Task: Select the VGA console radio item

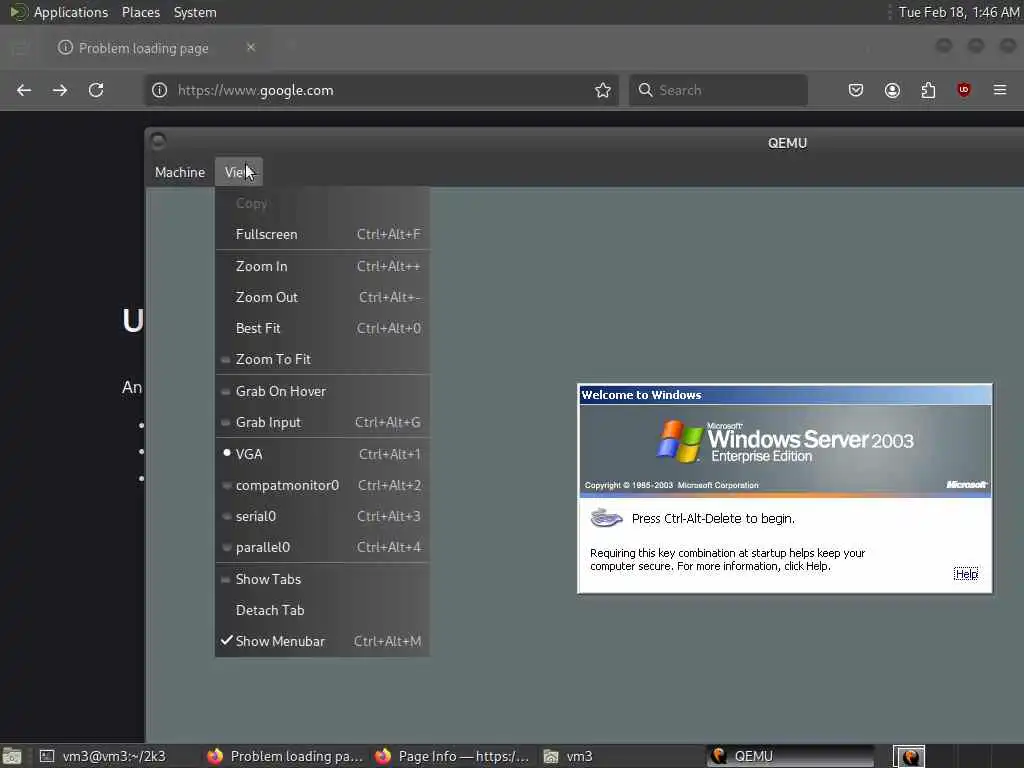Action: [x=322, y=454]
